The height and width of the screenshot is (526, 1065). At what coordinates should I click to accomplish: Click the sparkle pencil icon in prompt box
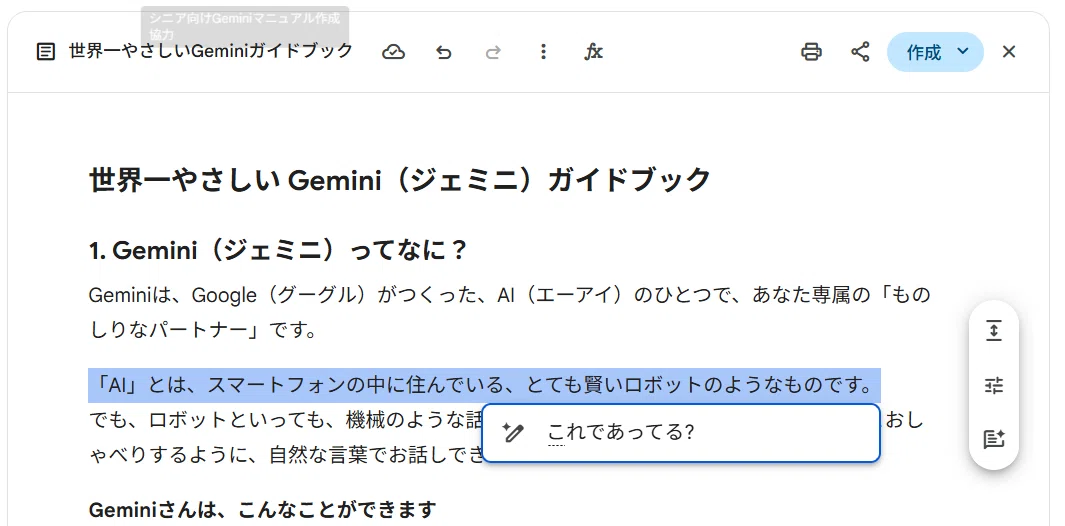coord(513,432)
